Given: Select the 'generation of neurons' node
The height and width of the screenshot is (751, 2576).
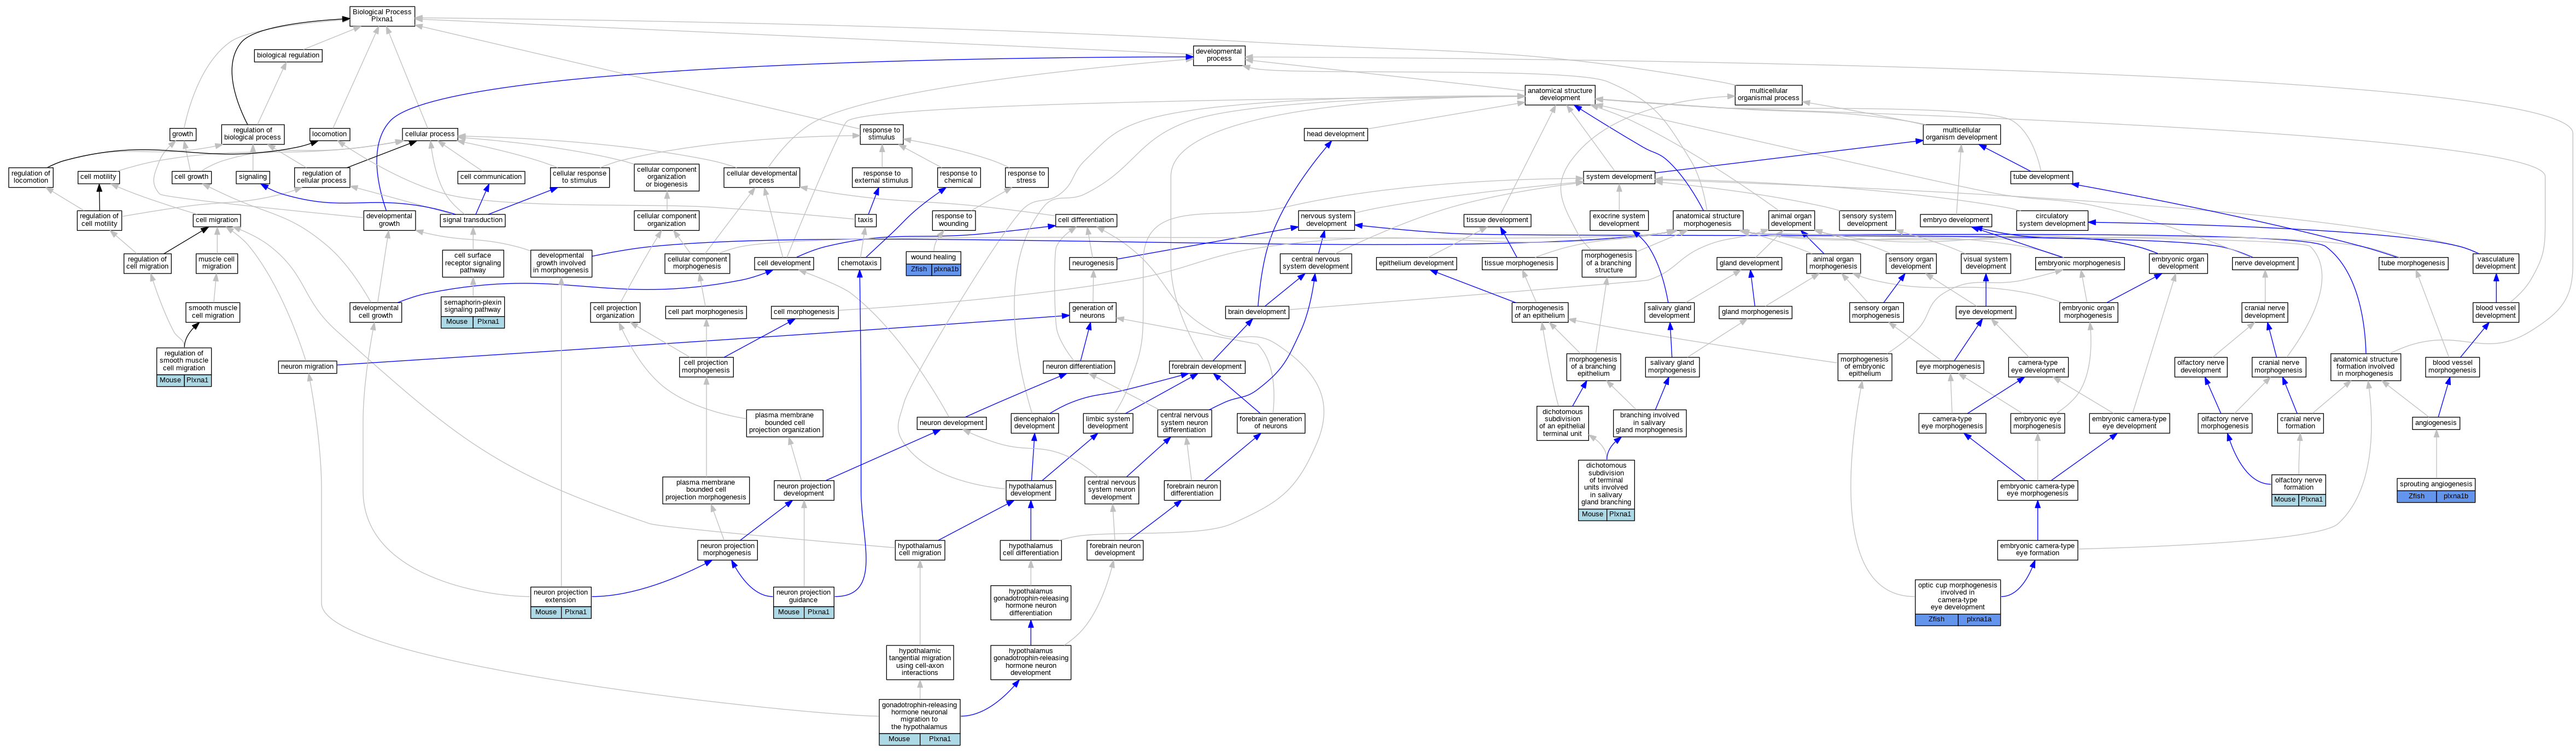Looking at the screenshot, I should coord(1092,312).
